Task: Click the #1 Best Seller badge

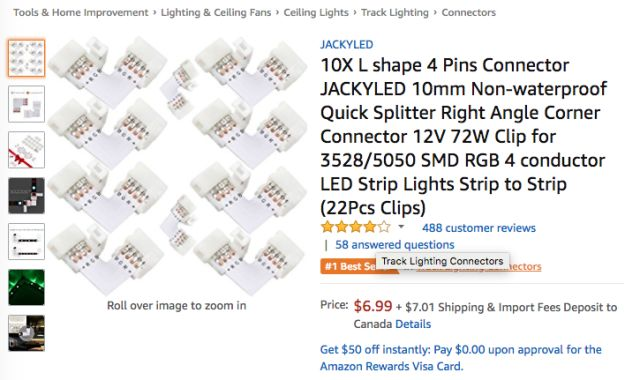Action: pyautogui.click(x=349, y=267)
